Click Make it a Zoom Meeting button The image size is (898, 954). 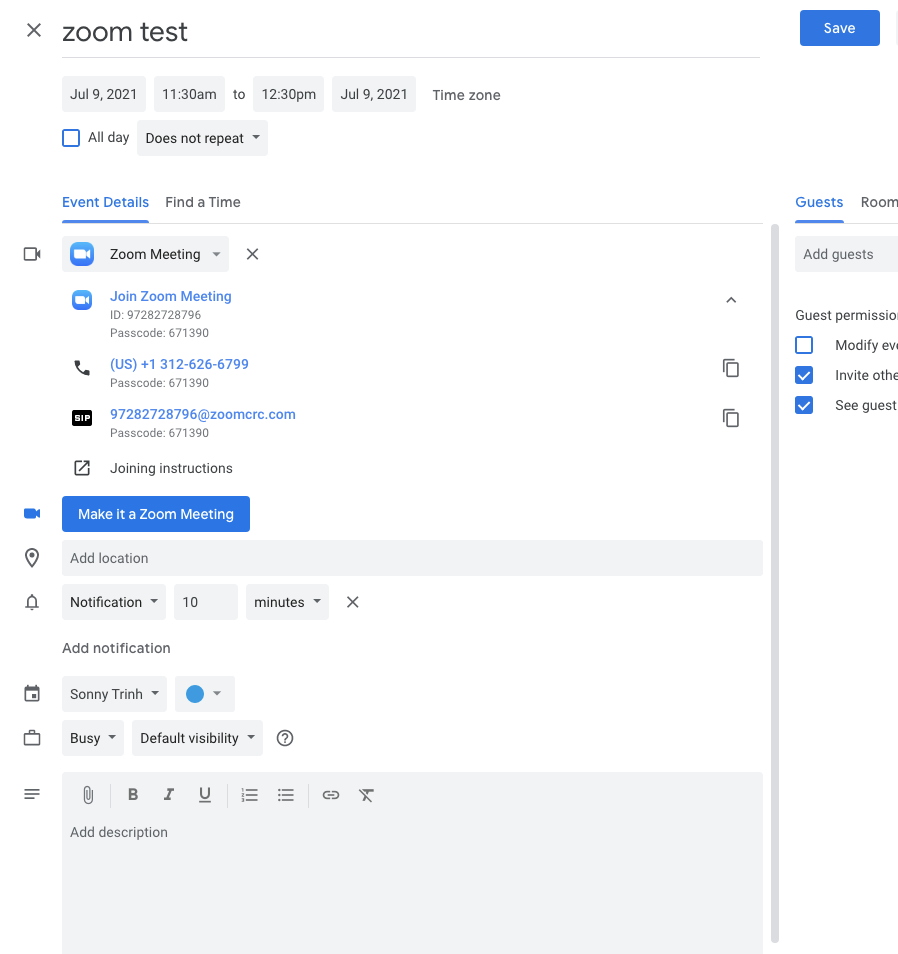156,514
